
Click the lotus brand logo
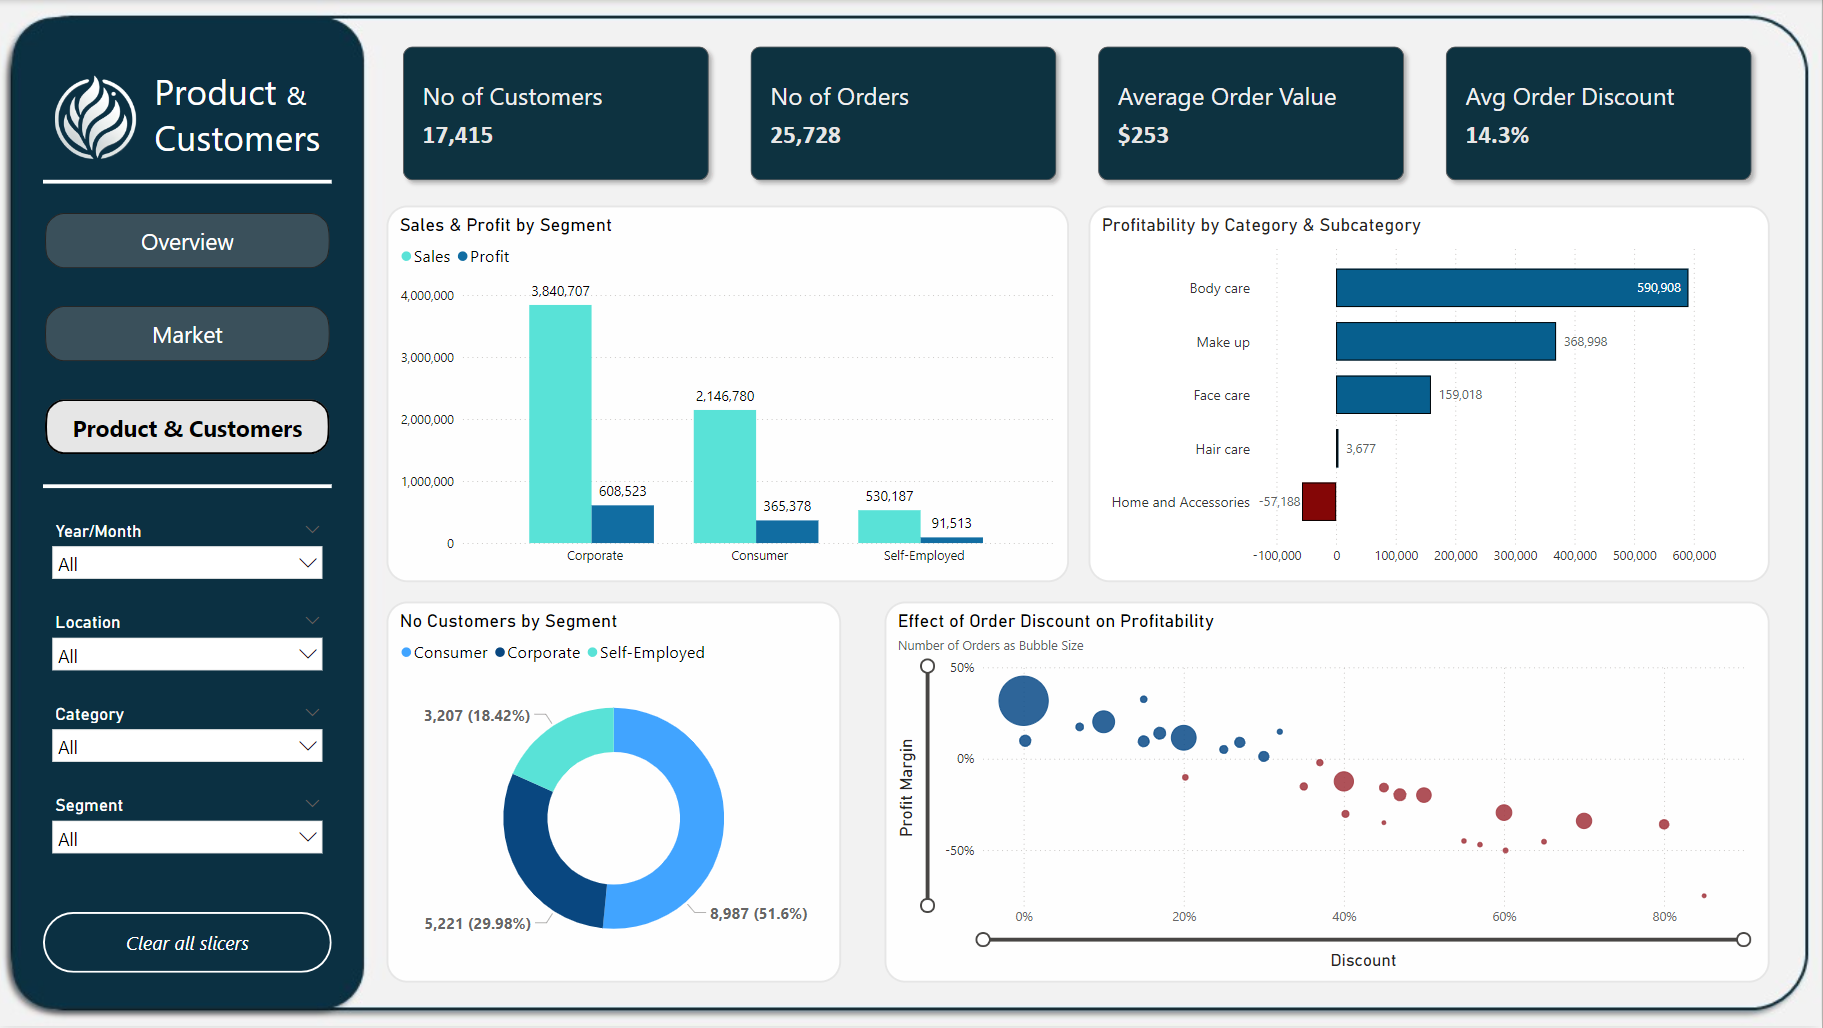(95, 116)
